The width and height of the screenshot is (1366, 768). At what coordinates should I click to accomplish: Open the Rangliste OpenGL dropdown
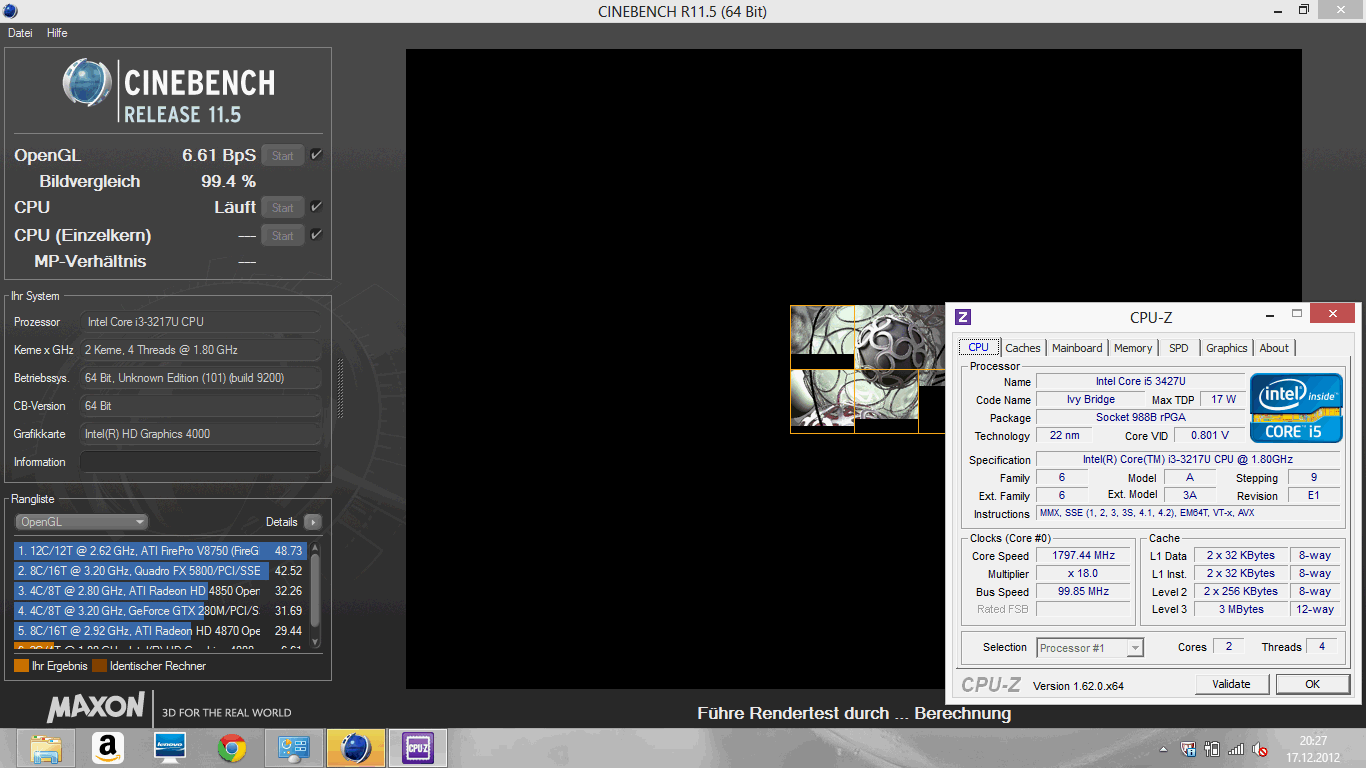pyautogui.click(x=82, y=522)
